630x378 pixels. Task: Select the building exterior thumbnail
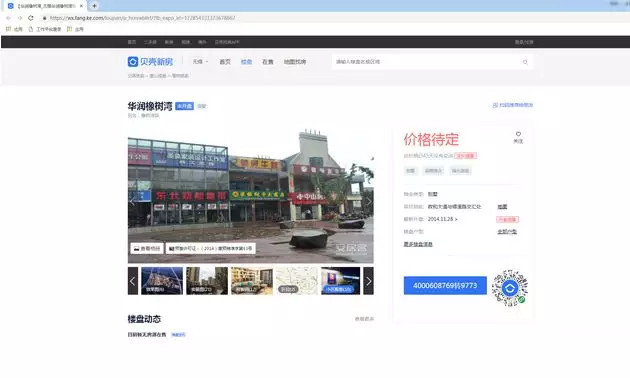[207, 281]
